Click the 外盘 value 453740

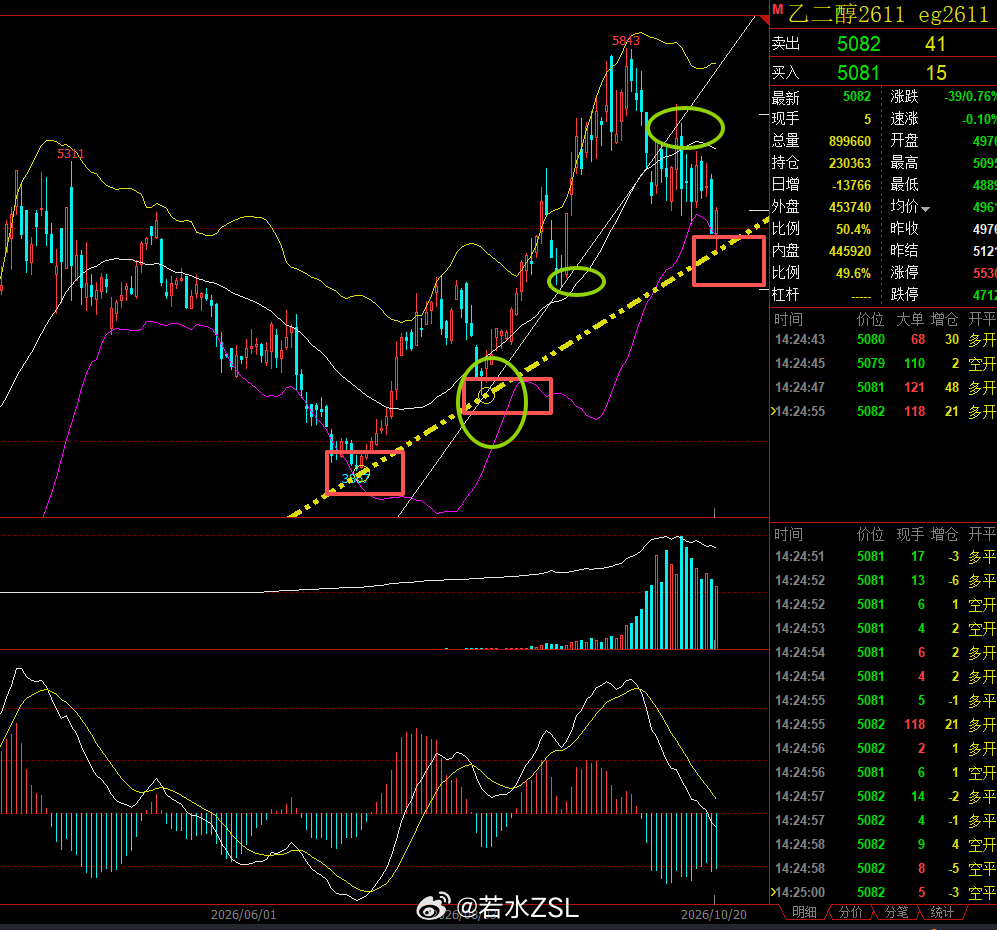[849, 207]
